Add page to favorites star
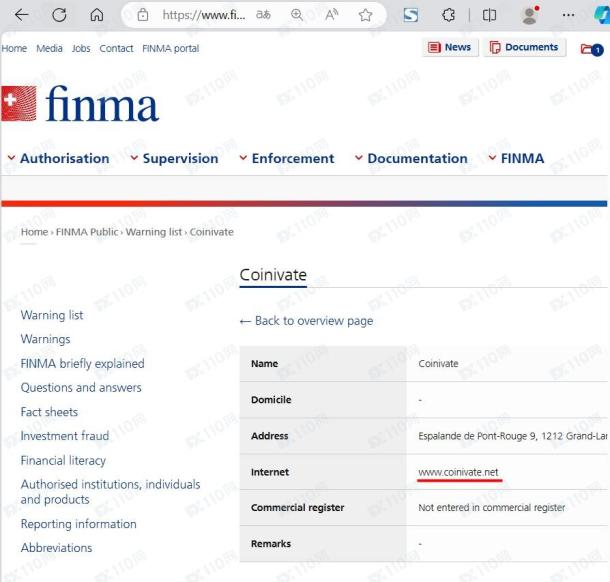The image size is (610, 582). click(x=365, y=15)
